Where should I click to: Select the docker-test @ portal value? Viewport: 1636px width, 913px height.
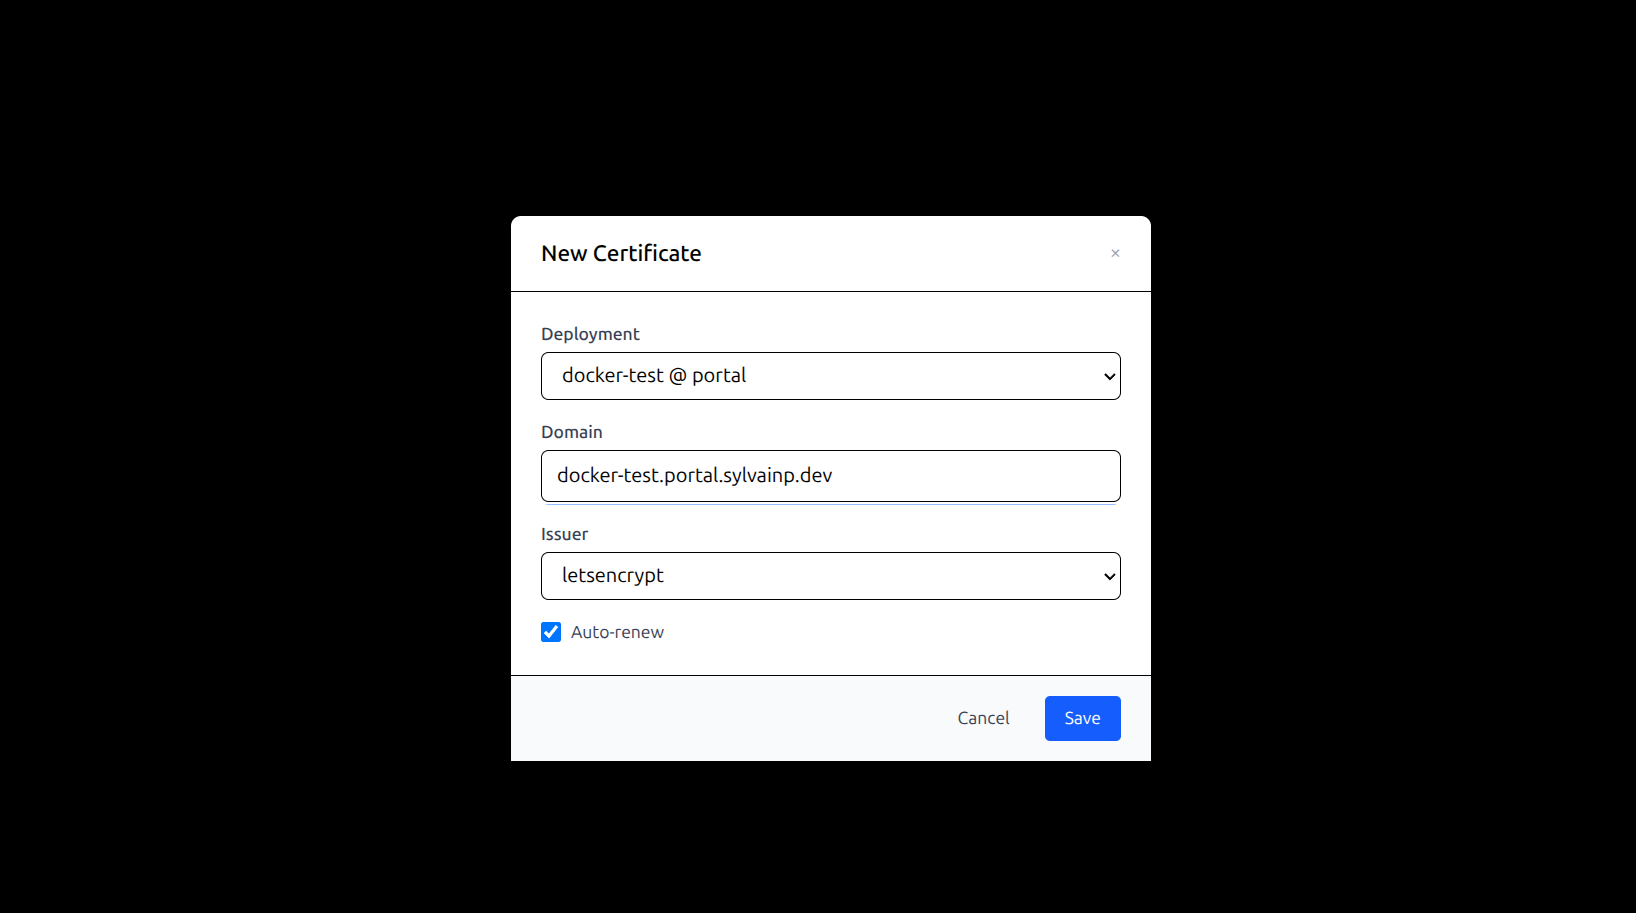coord(654,376)
